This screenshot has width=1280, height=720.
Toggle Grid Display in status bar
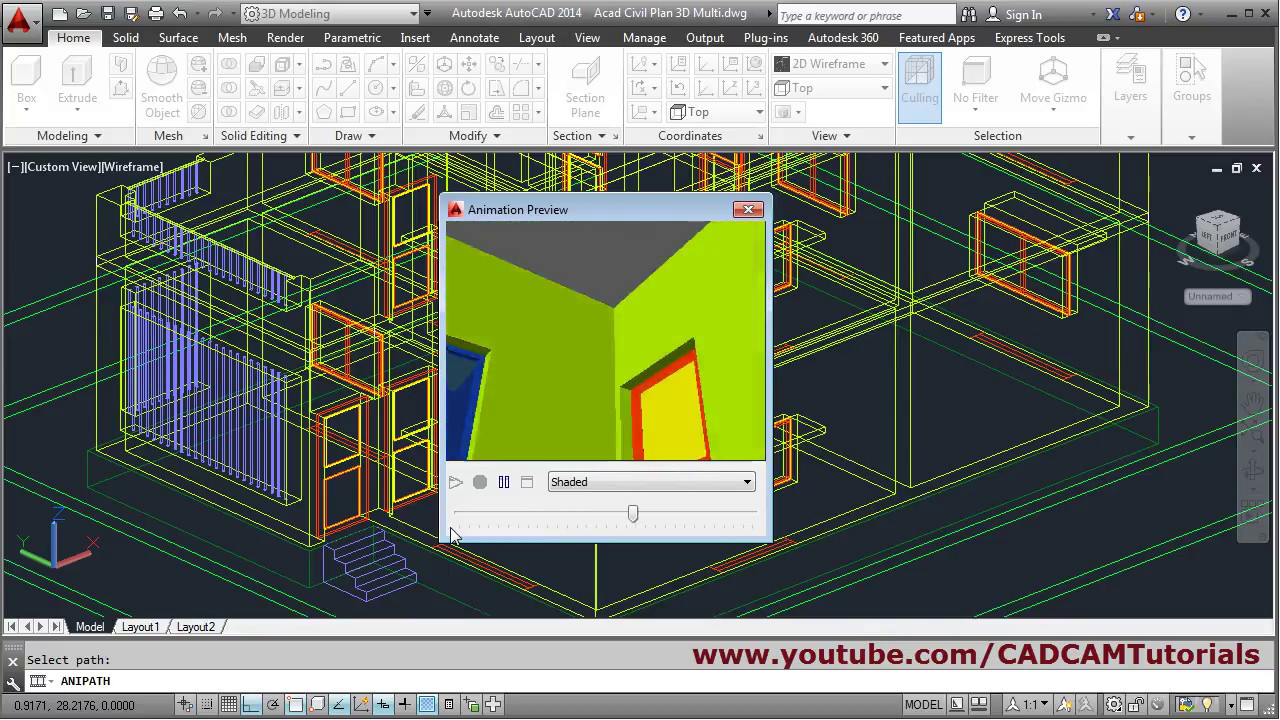(x=228, y=705)
